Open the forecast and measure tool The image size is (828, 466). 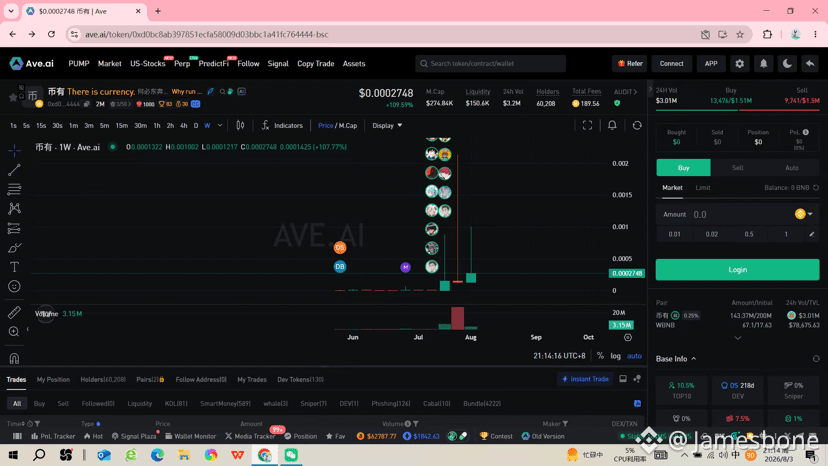pos(14,228)
